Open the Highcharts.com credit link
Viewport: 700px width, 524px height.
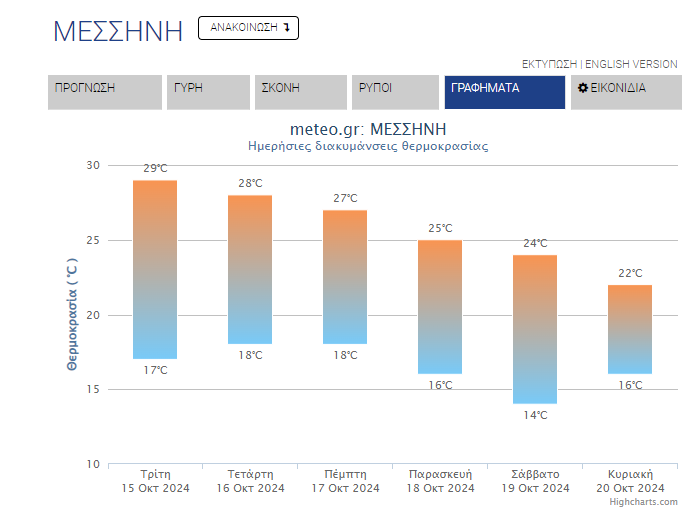(643, 502)
